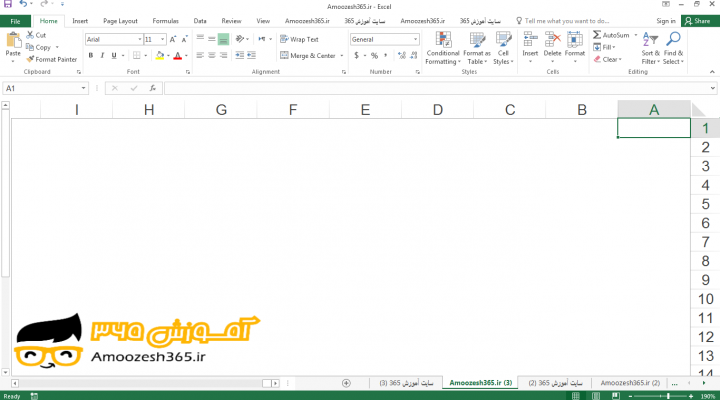720x400 pixels.
Task: Click the Paste icon
Action: pyautogui.click(x=13, y=40)
